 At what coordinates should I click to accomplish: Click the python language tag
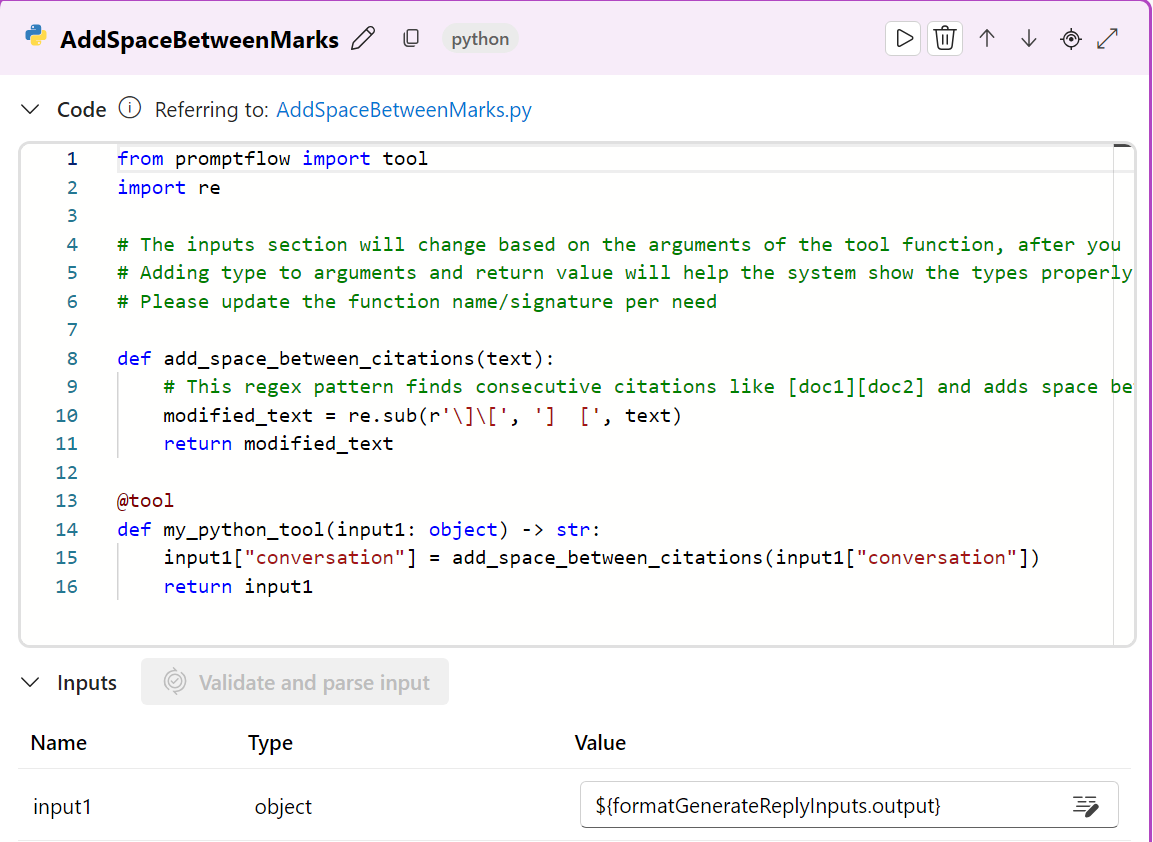[480, 38]
